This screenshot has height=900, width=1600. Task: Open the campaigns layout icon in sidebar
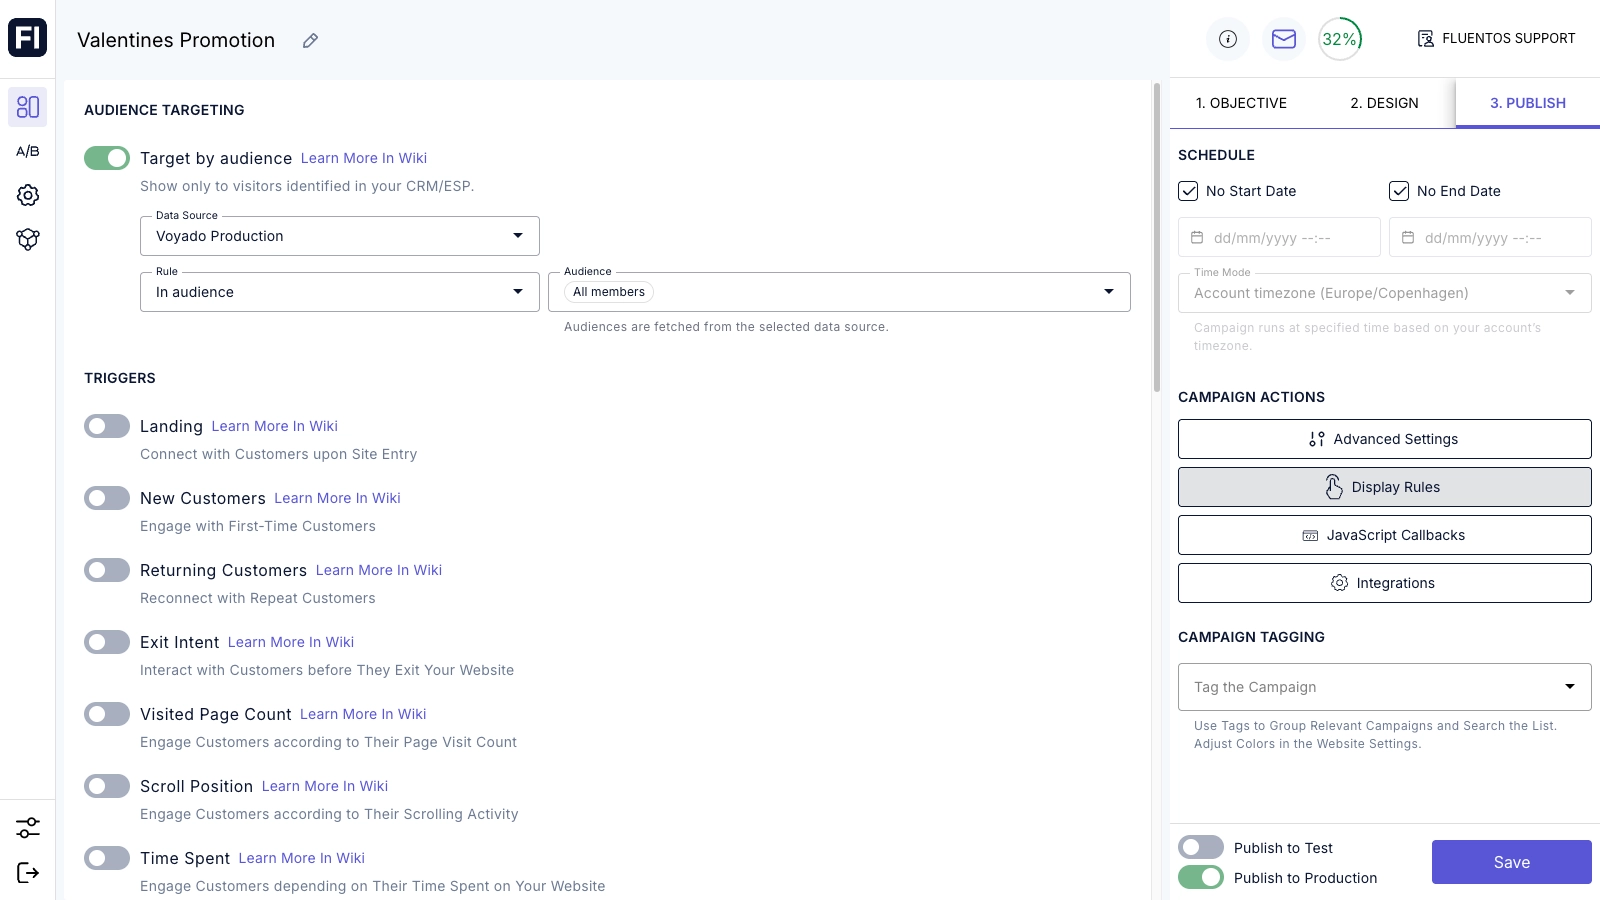point(28,107)
